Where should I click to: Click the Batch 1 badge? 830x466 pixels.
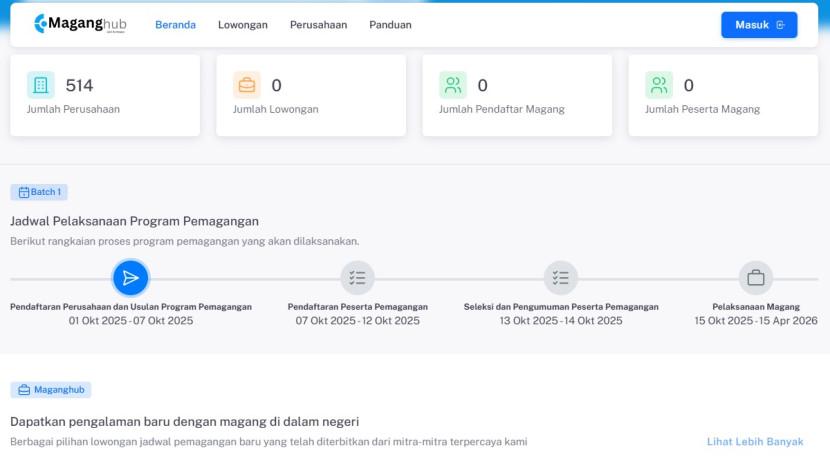[39, 192]
